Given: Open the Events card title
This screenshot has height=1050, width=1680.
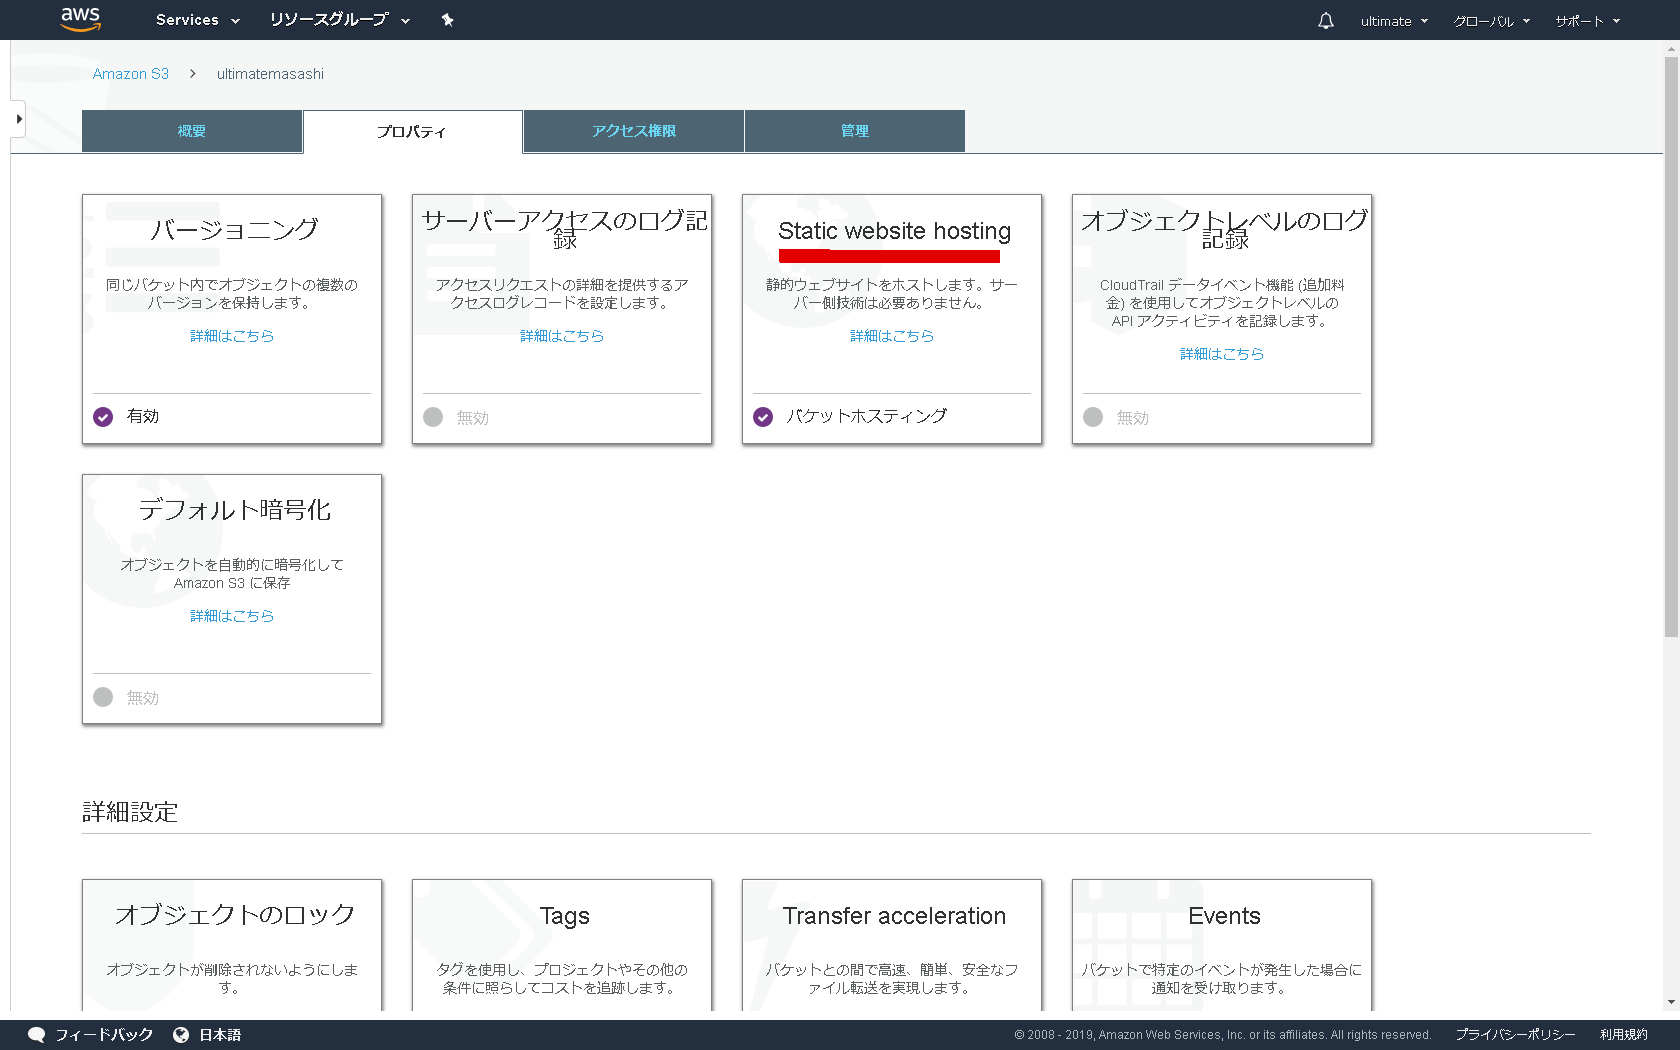Looking at the screenshot, I should click(1225, 916).
